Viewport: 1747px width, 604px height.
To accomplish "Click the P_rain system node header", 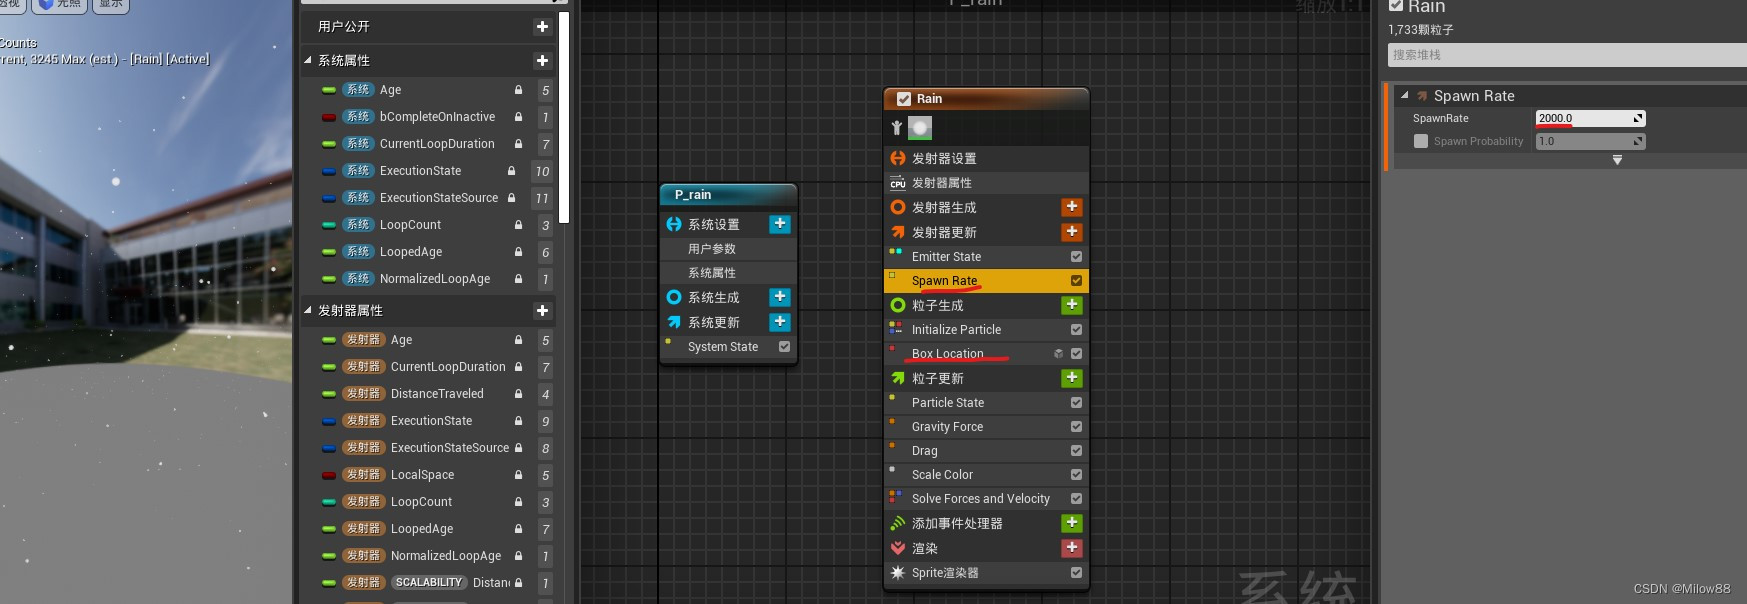I will point(729,195).
